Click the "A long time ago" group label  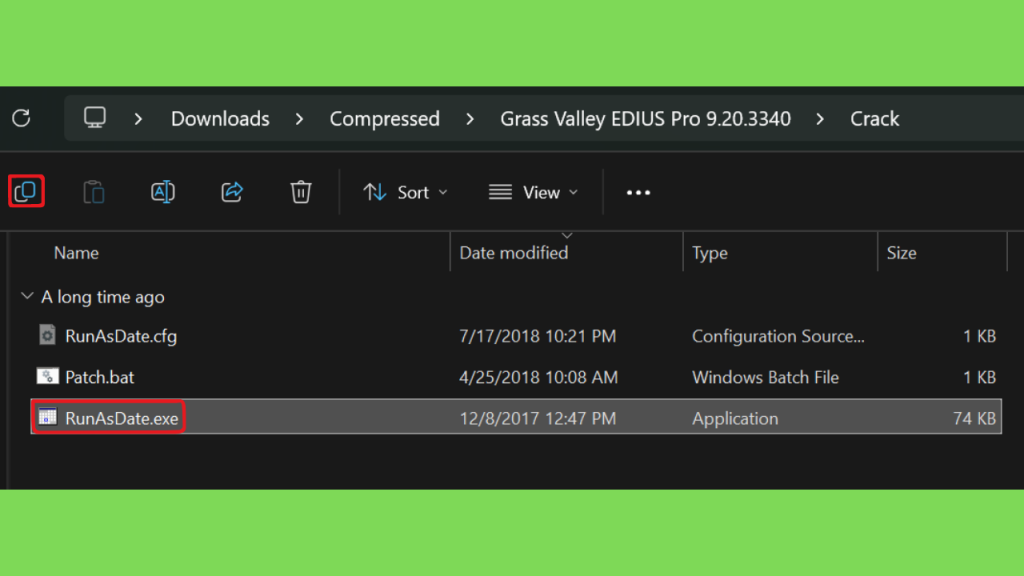[103, 297]
